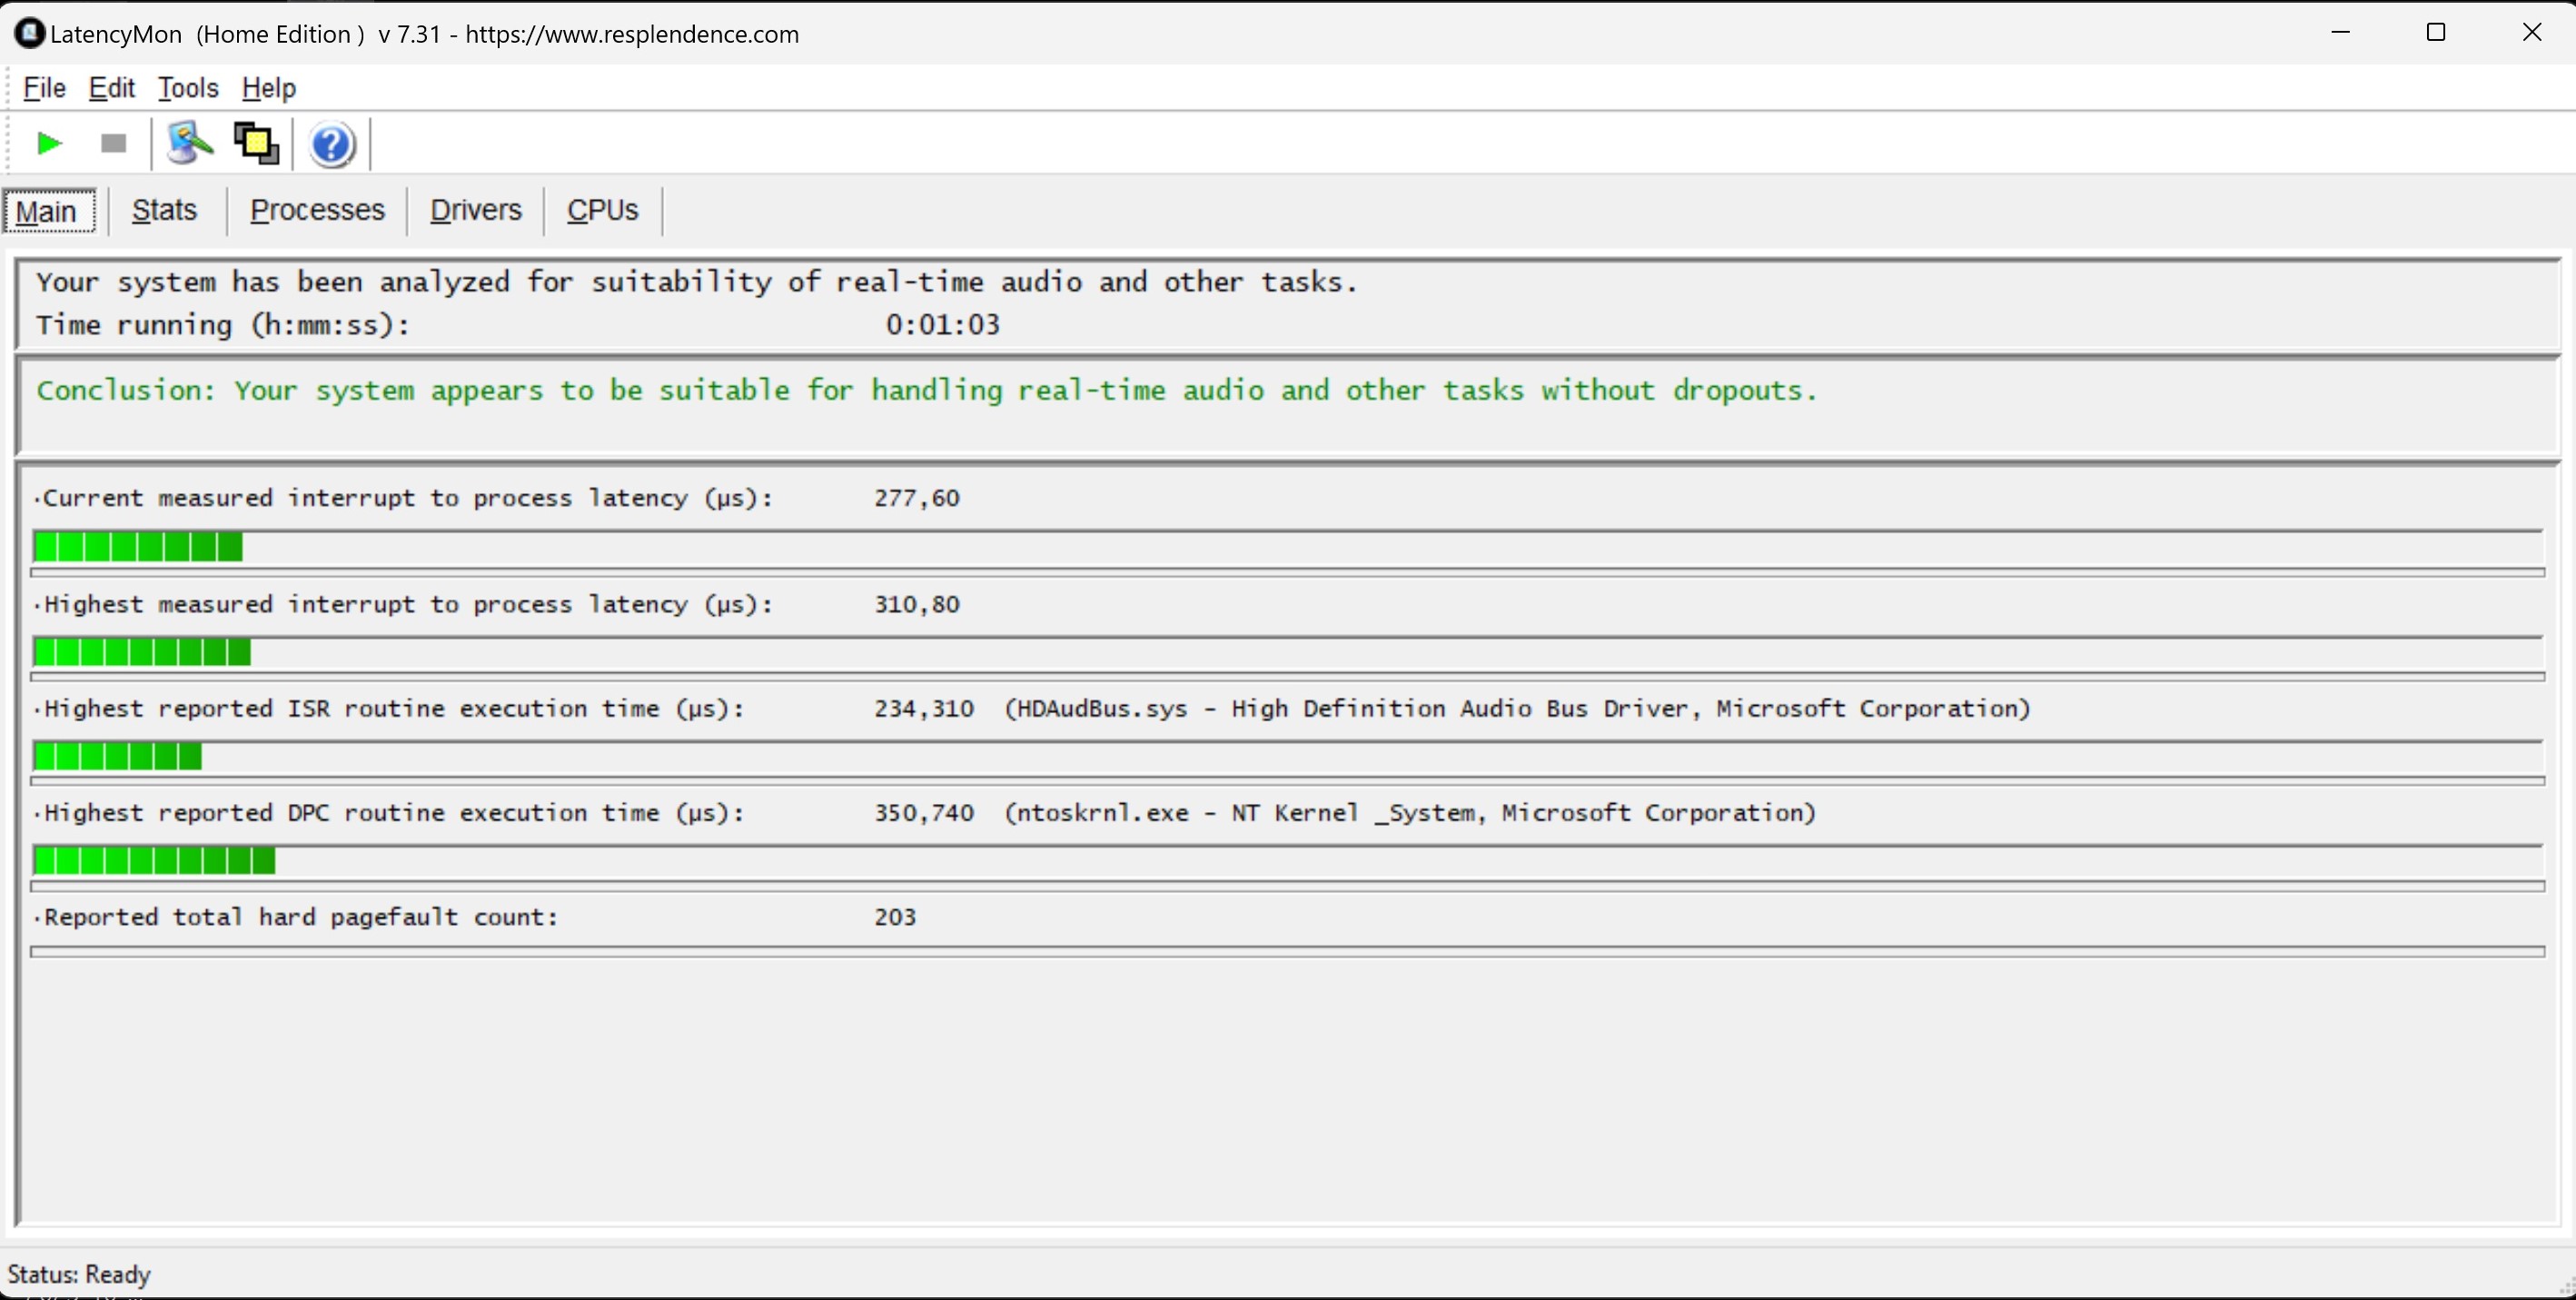Open the File menu
The image size is (2576, 1300).
44,88
